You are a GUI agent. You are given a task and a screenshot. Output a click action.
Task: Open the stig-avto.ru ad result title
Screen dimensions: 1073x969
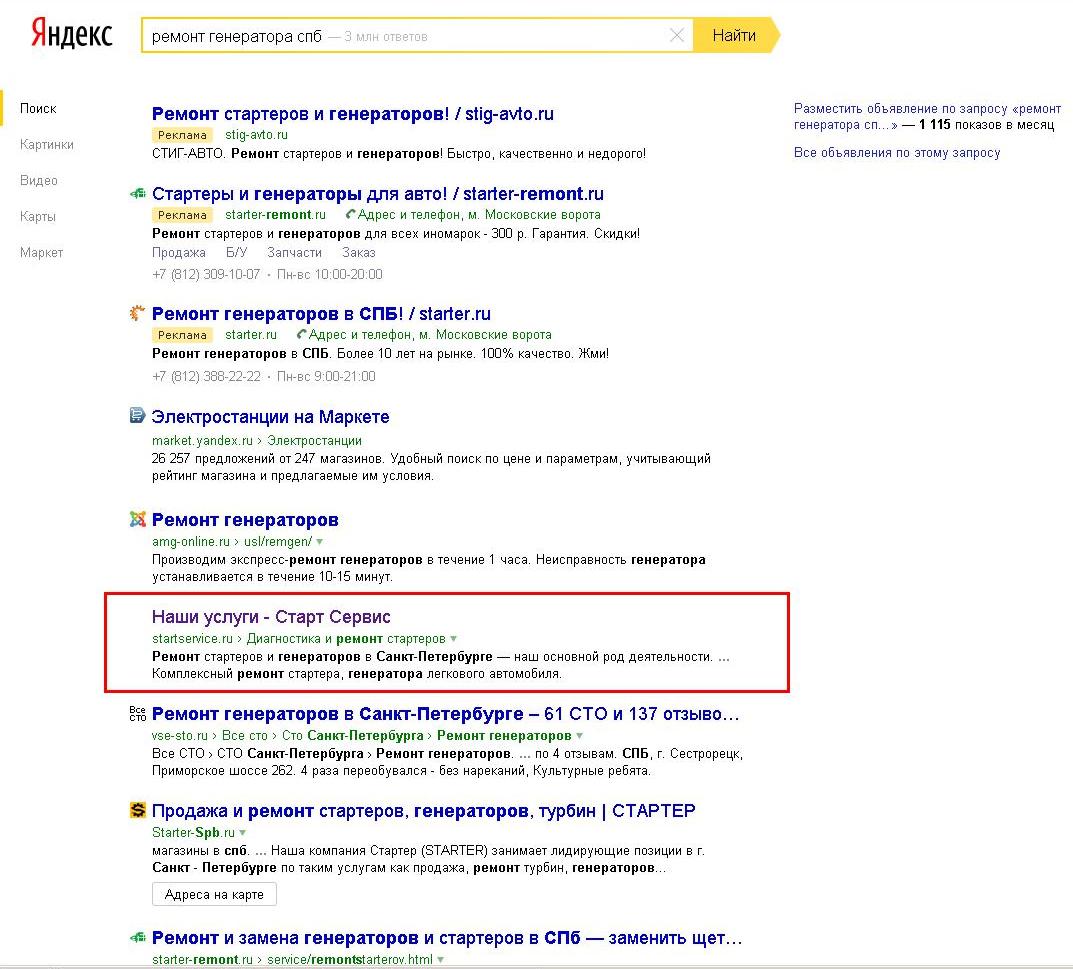point(352,114)
